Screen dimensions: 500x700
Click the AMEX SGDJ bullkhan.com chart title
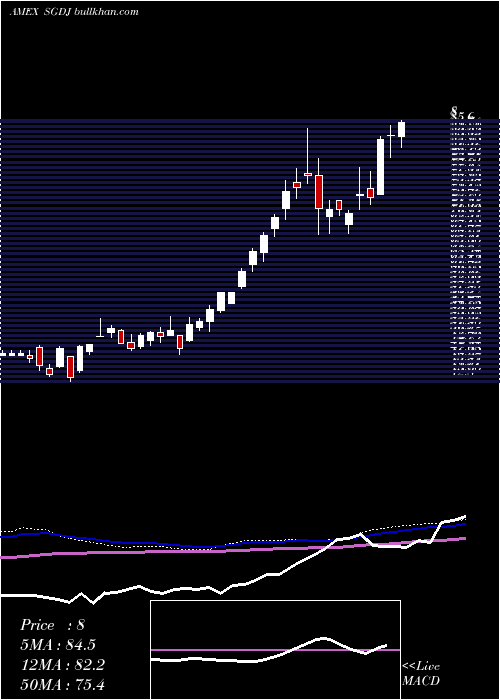[74, 12]
